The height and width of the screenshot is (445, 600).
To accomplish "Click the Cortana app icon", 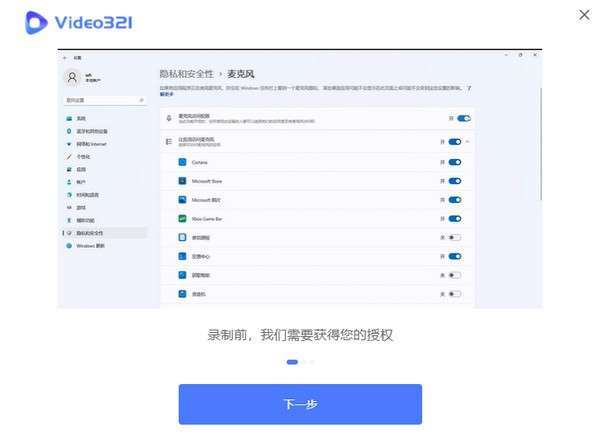I will 183,162.
